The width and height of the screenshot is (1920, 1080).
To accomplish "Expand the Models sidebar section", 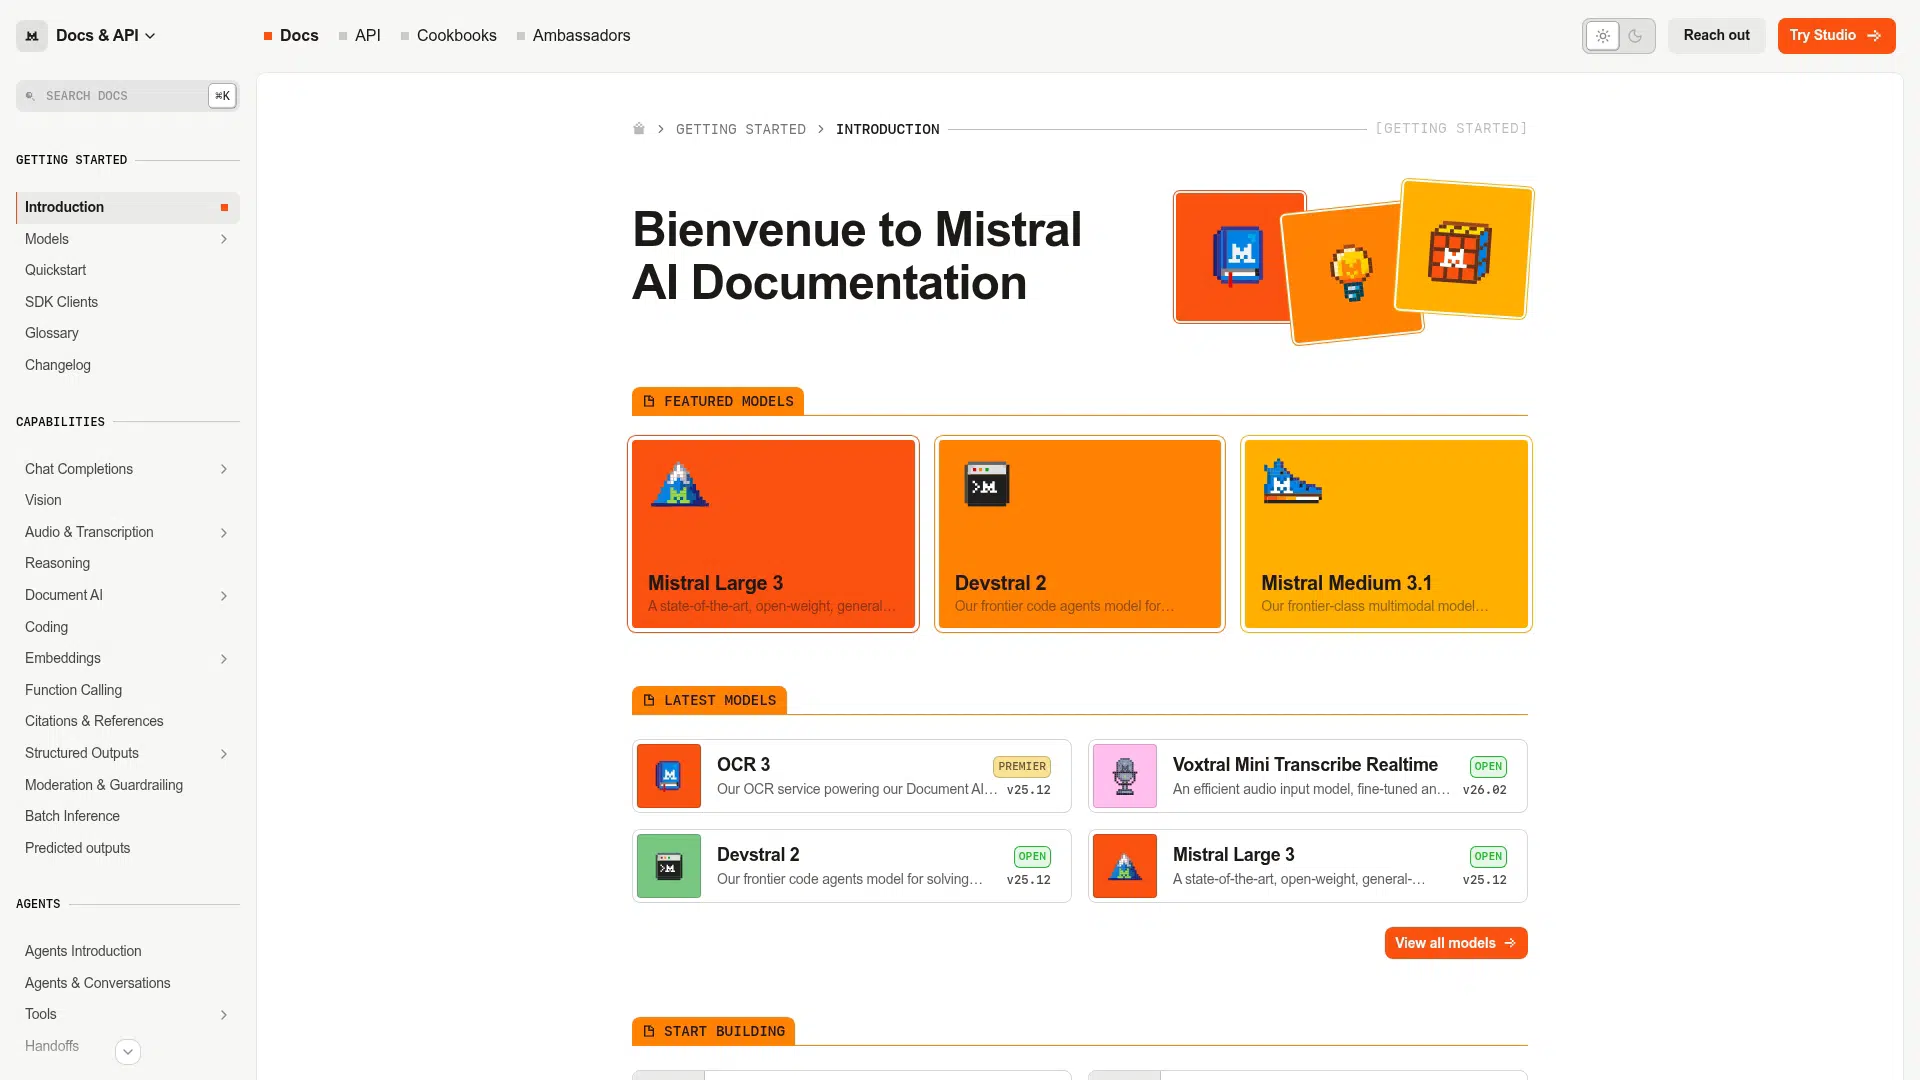I will click(x=224, y=239).
